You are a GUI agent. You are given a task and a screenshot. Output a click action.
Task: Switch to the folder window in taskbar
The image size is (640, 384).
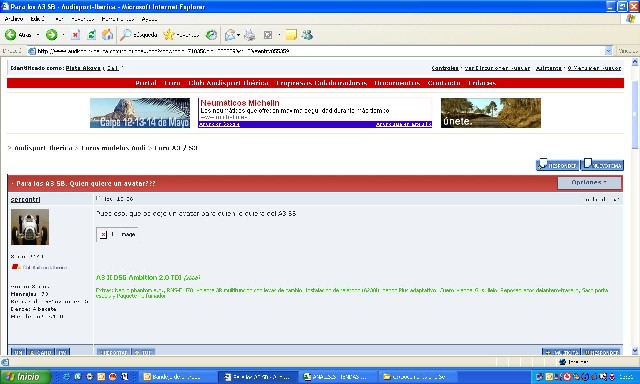click(417, 377)
